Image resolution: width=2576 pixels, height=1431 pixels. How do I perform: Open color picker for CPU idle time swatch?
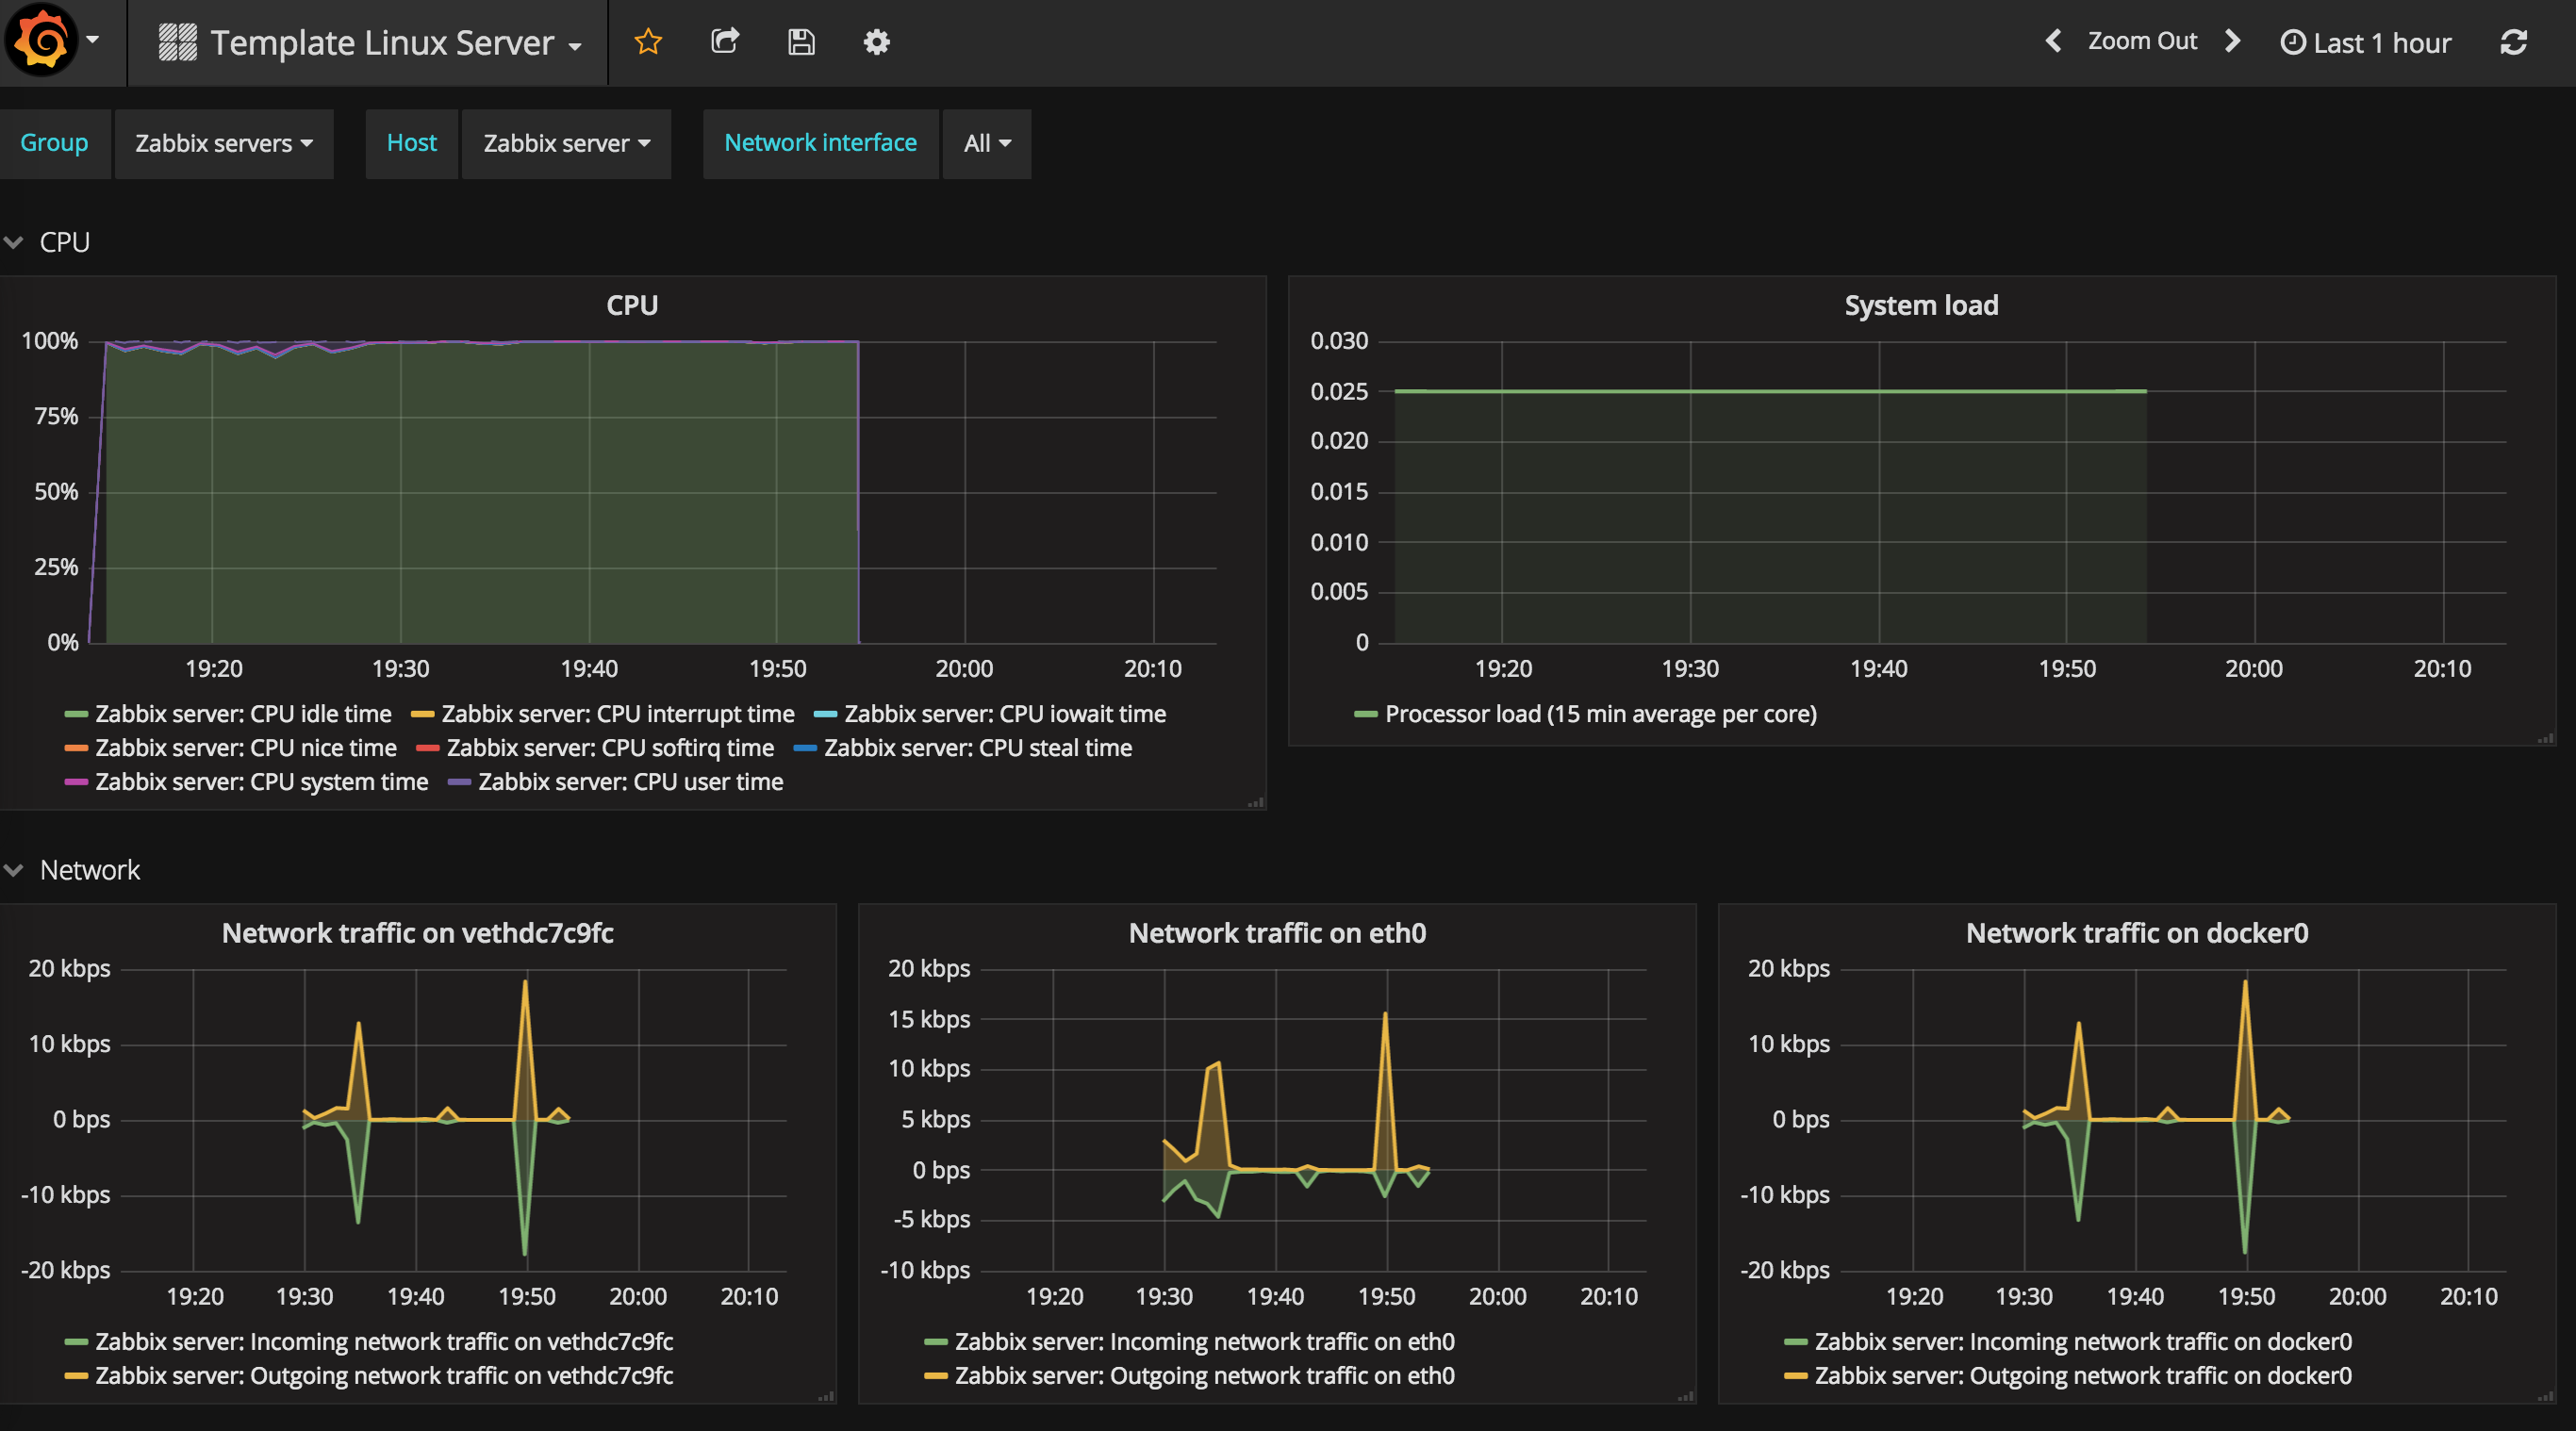tap(76, 714)
